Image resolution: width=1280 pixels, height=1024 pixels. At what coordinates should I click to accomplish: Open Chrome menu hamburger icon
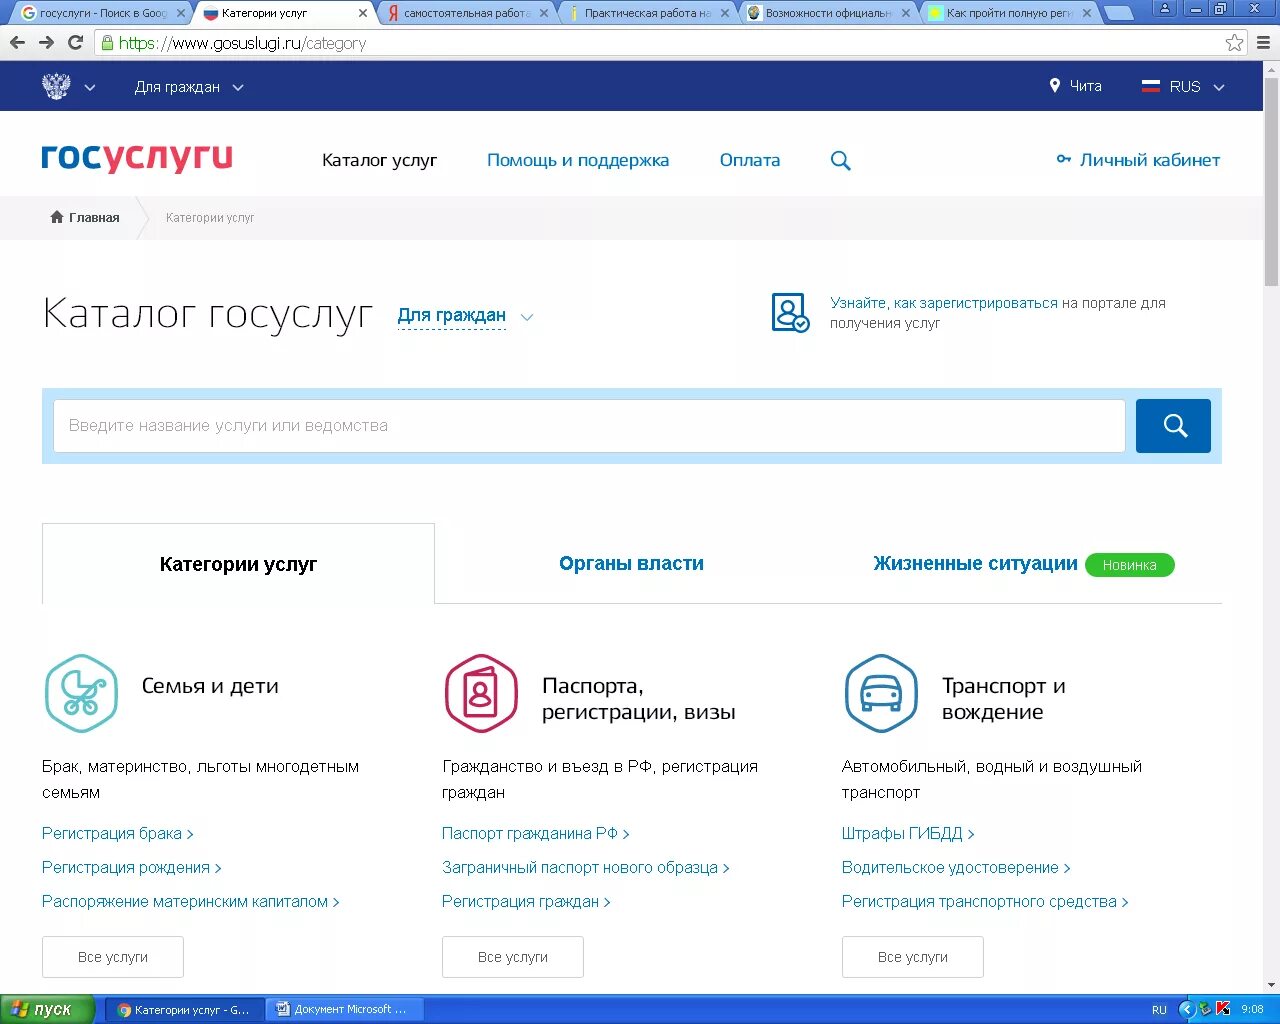pyautogui.click(x=1263, y=43)
